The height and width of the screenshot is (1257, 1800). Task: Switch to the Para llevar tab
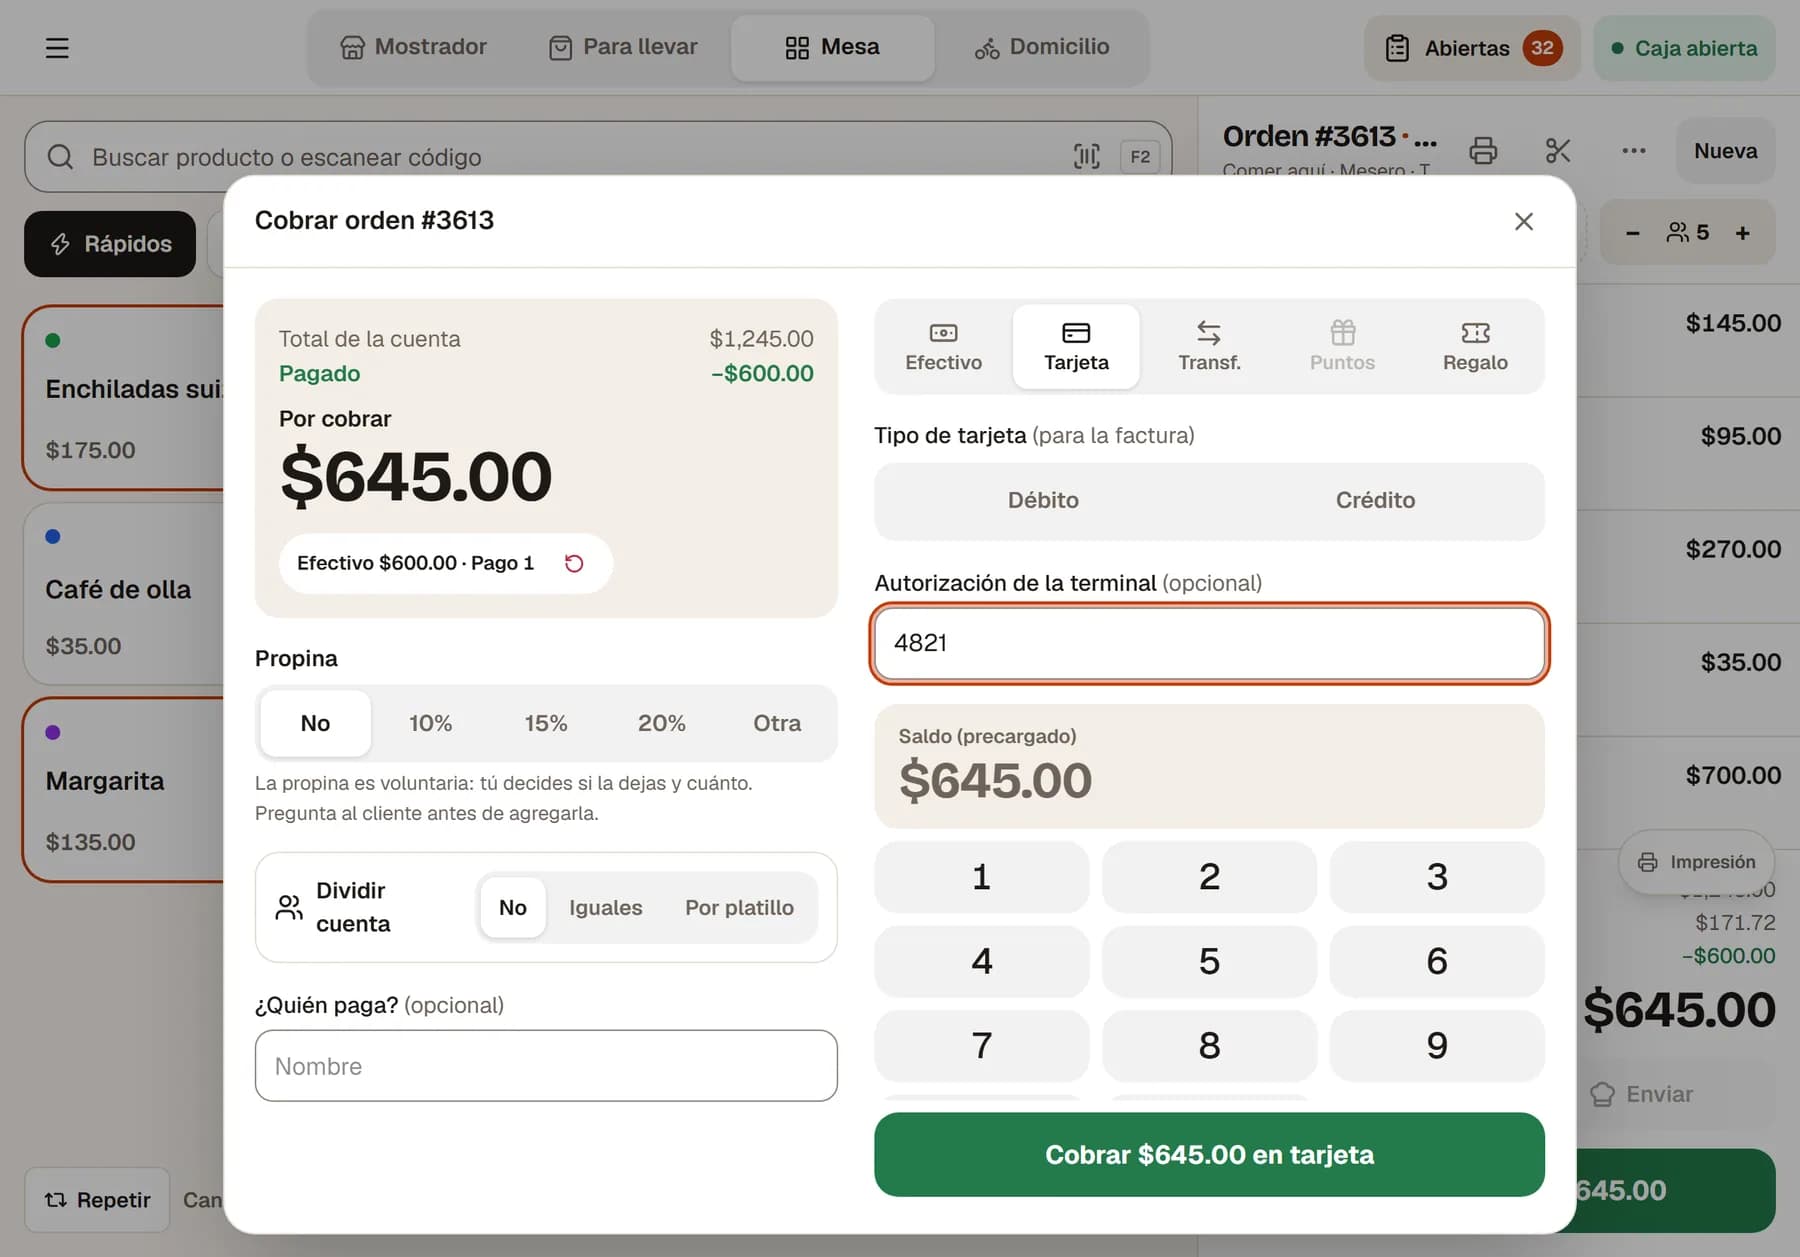623,47
